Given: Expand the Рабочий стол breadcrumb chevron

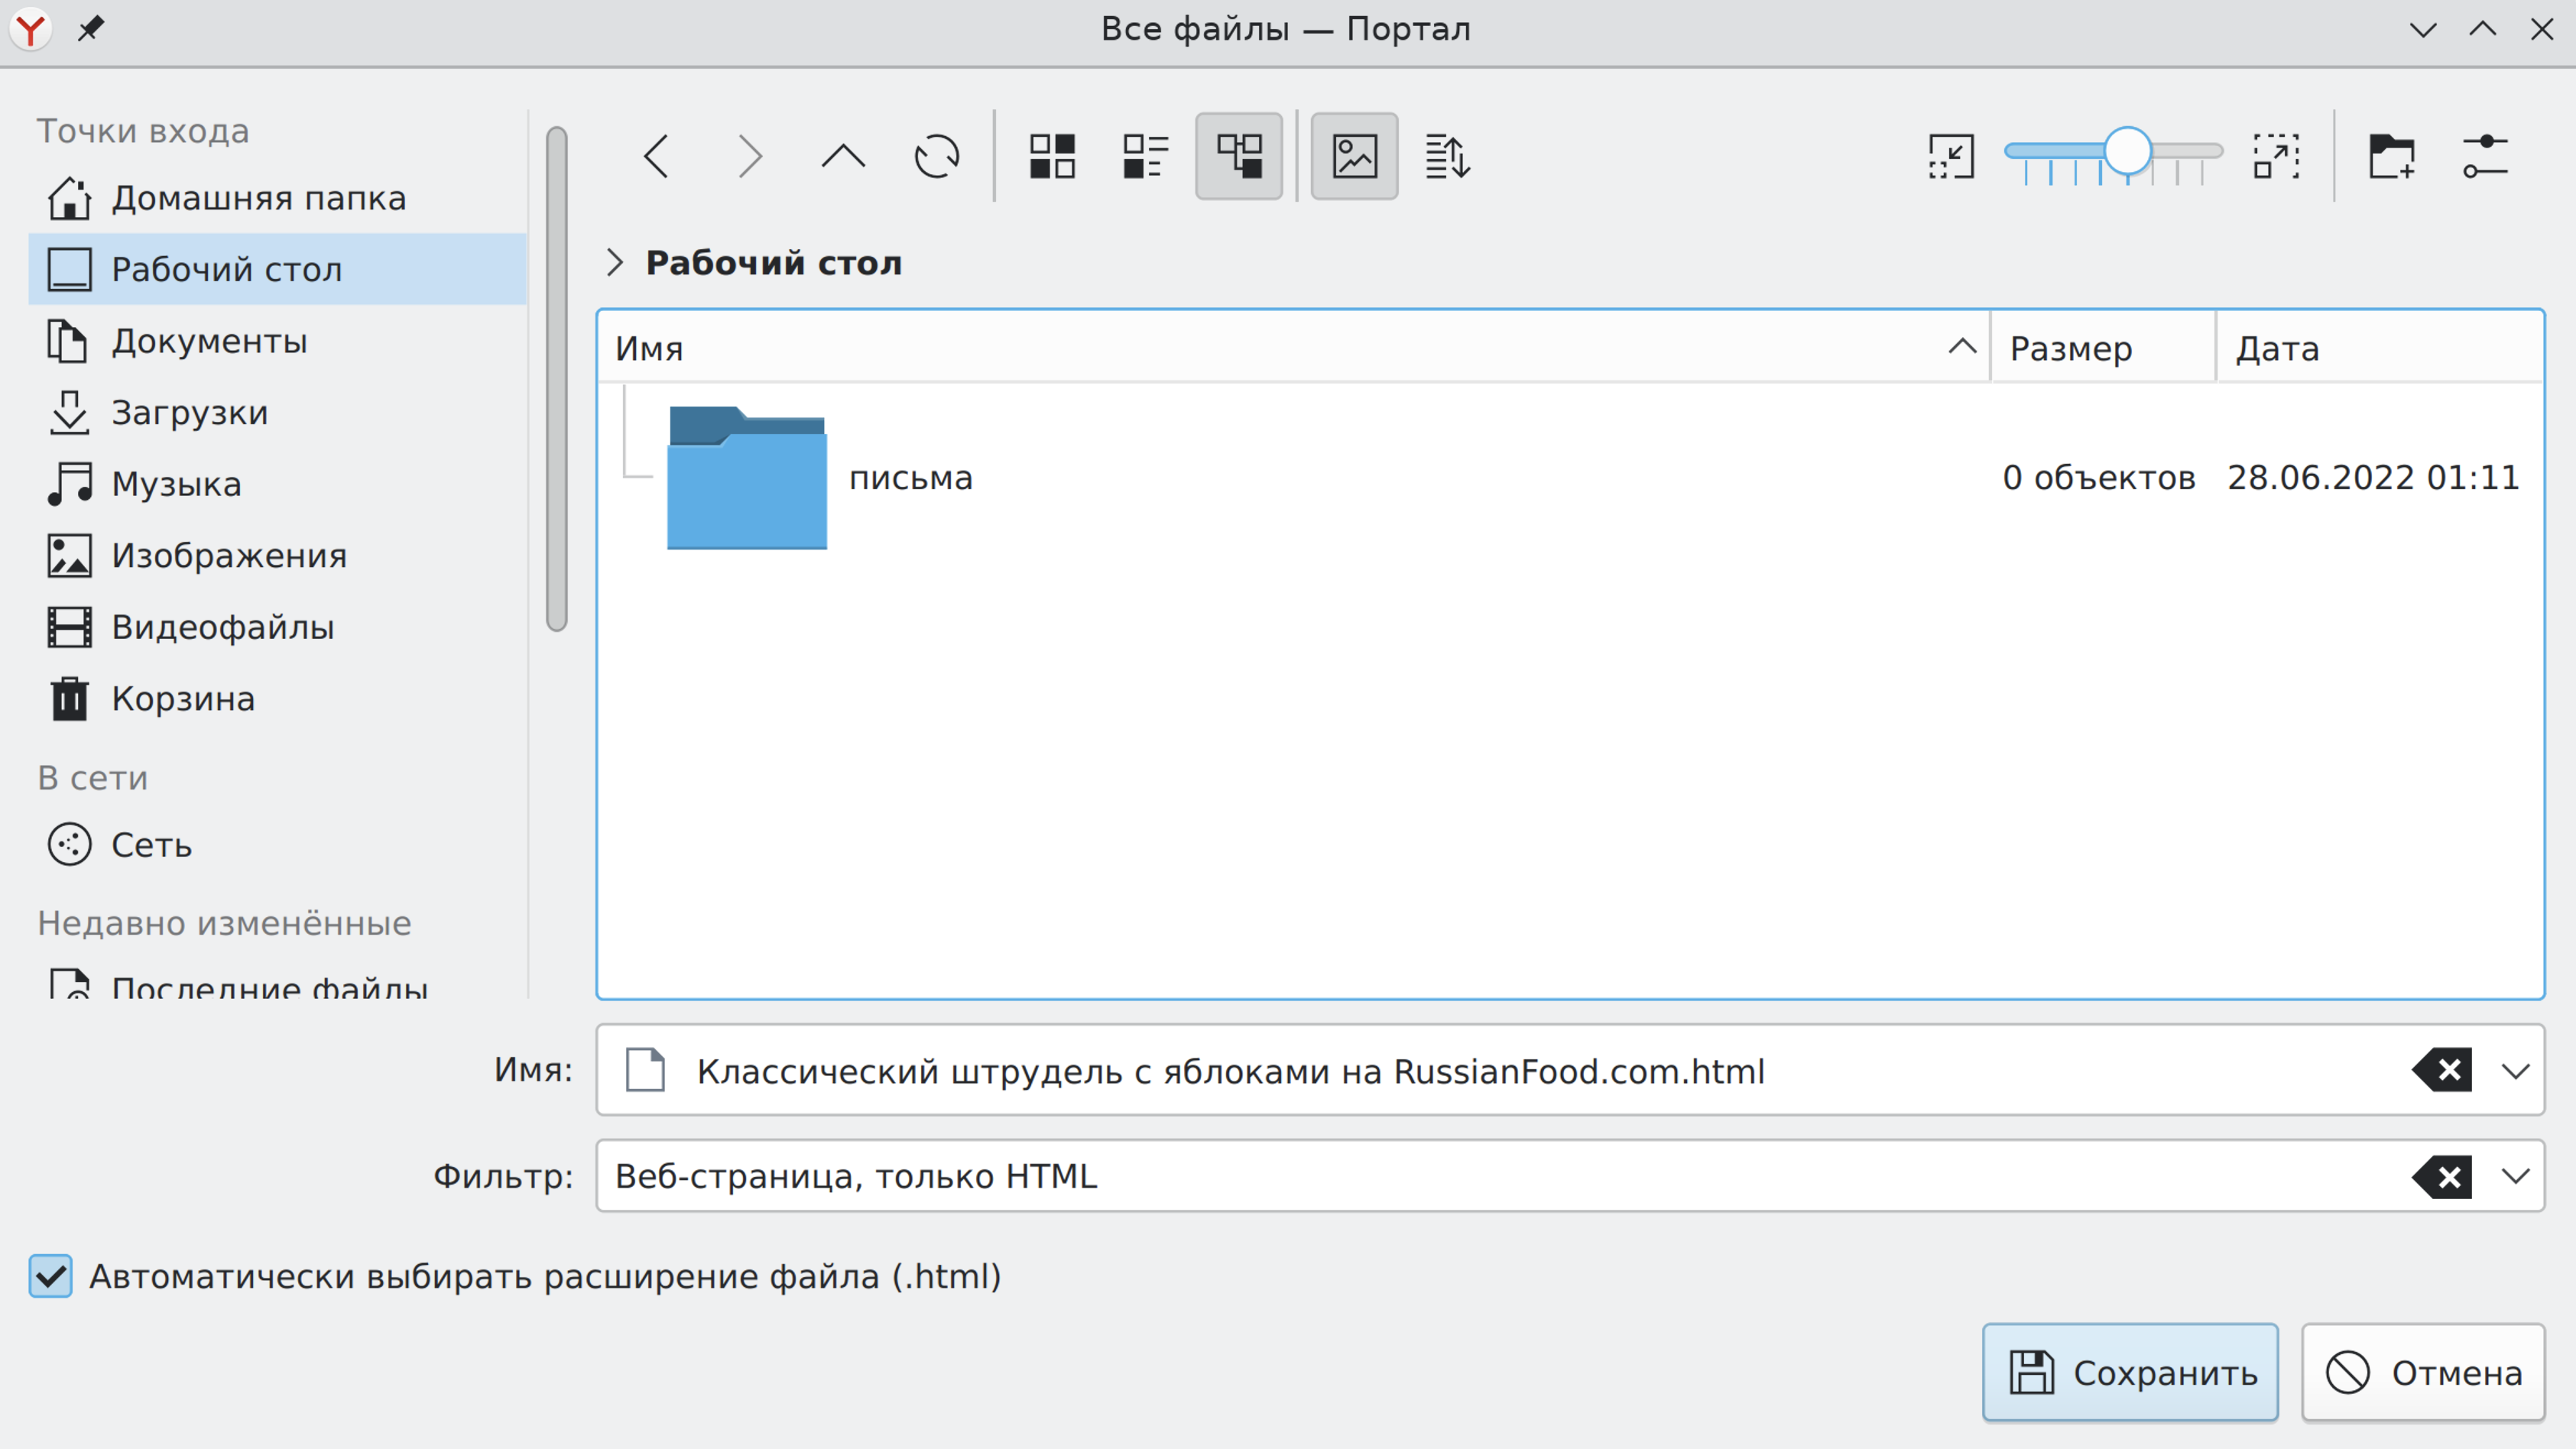Looking at the screenshot, I should 615,263.
